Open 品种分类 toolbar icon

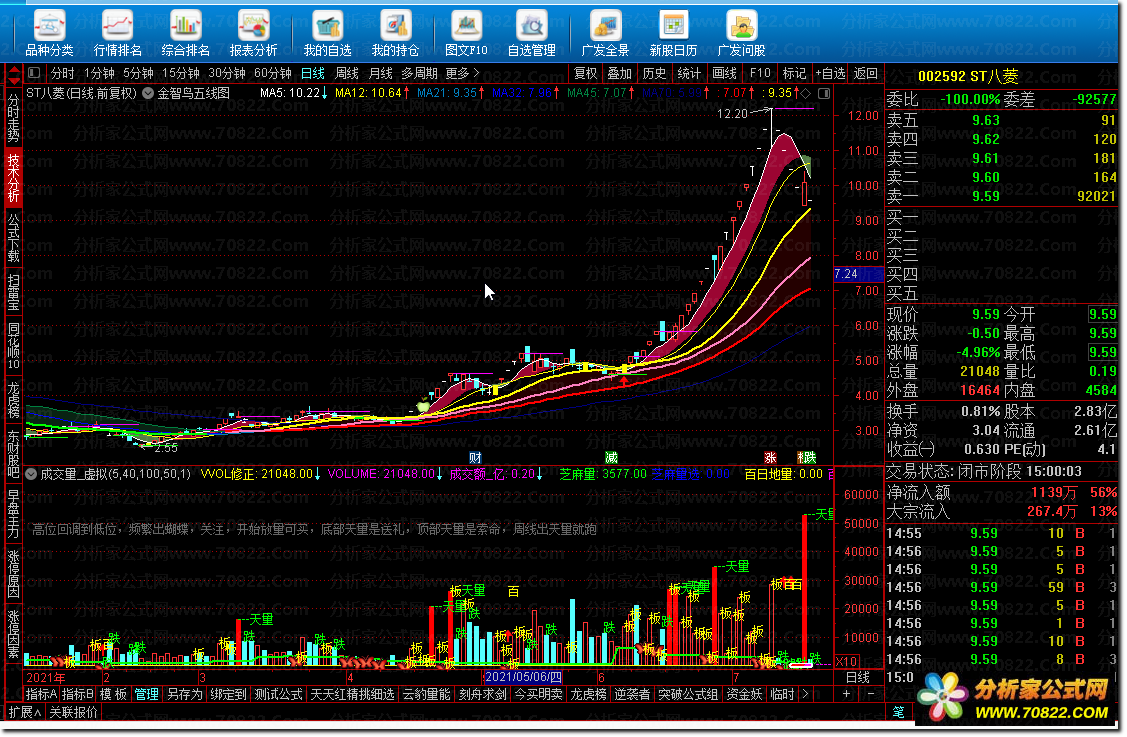(49, 33)
